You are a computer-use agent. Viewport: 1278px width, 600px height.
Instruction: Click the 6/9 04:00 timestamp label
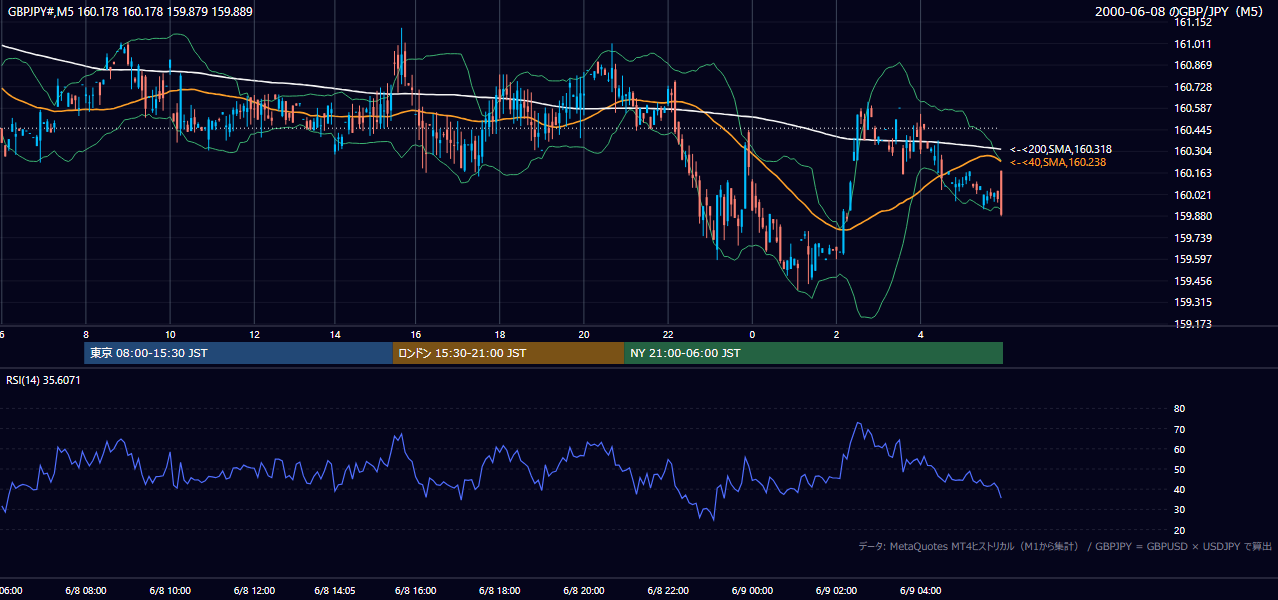[x=920, y=591]
